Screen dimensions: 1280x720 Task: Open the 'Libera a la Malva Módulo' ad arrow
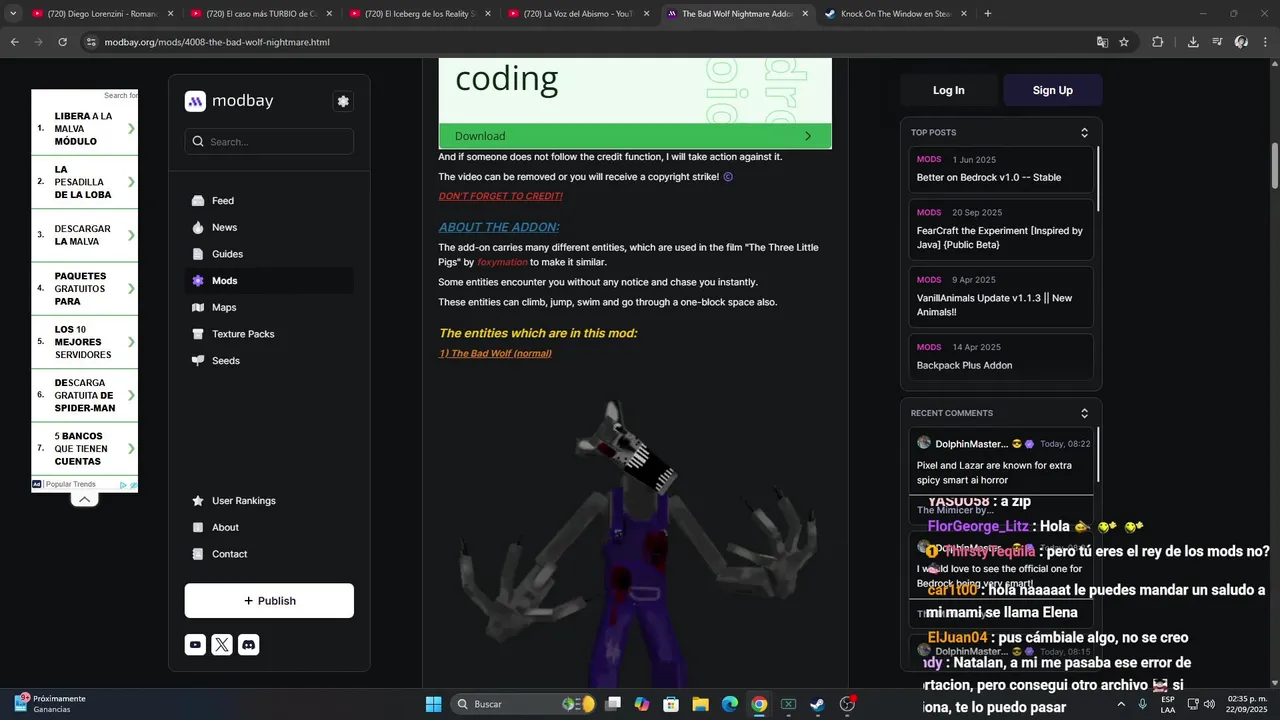point(131,129)
